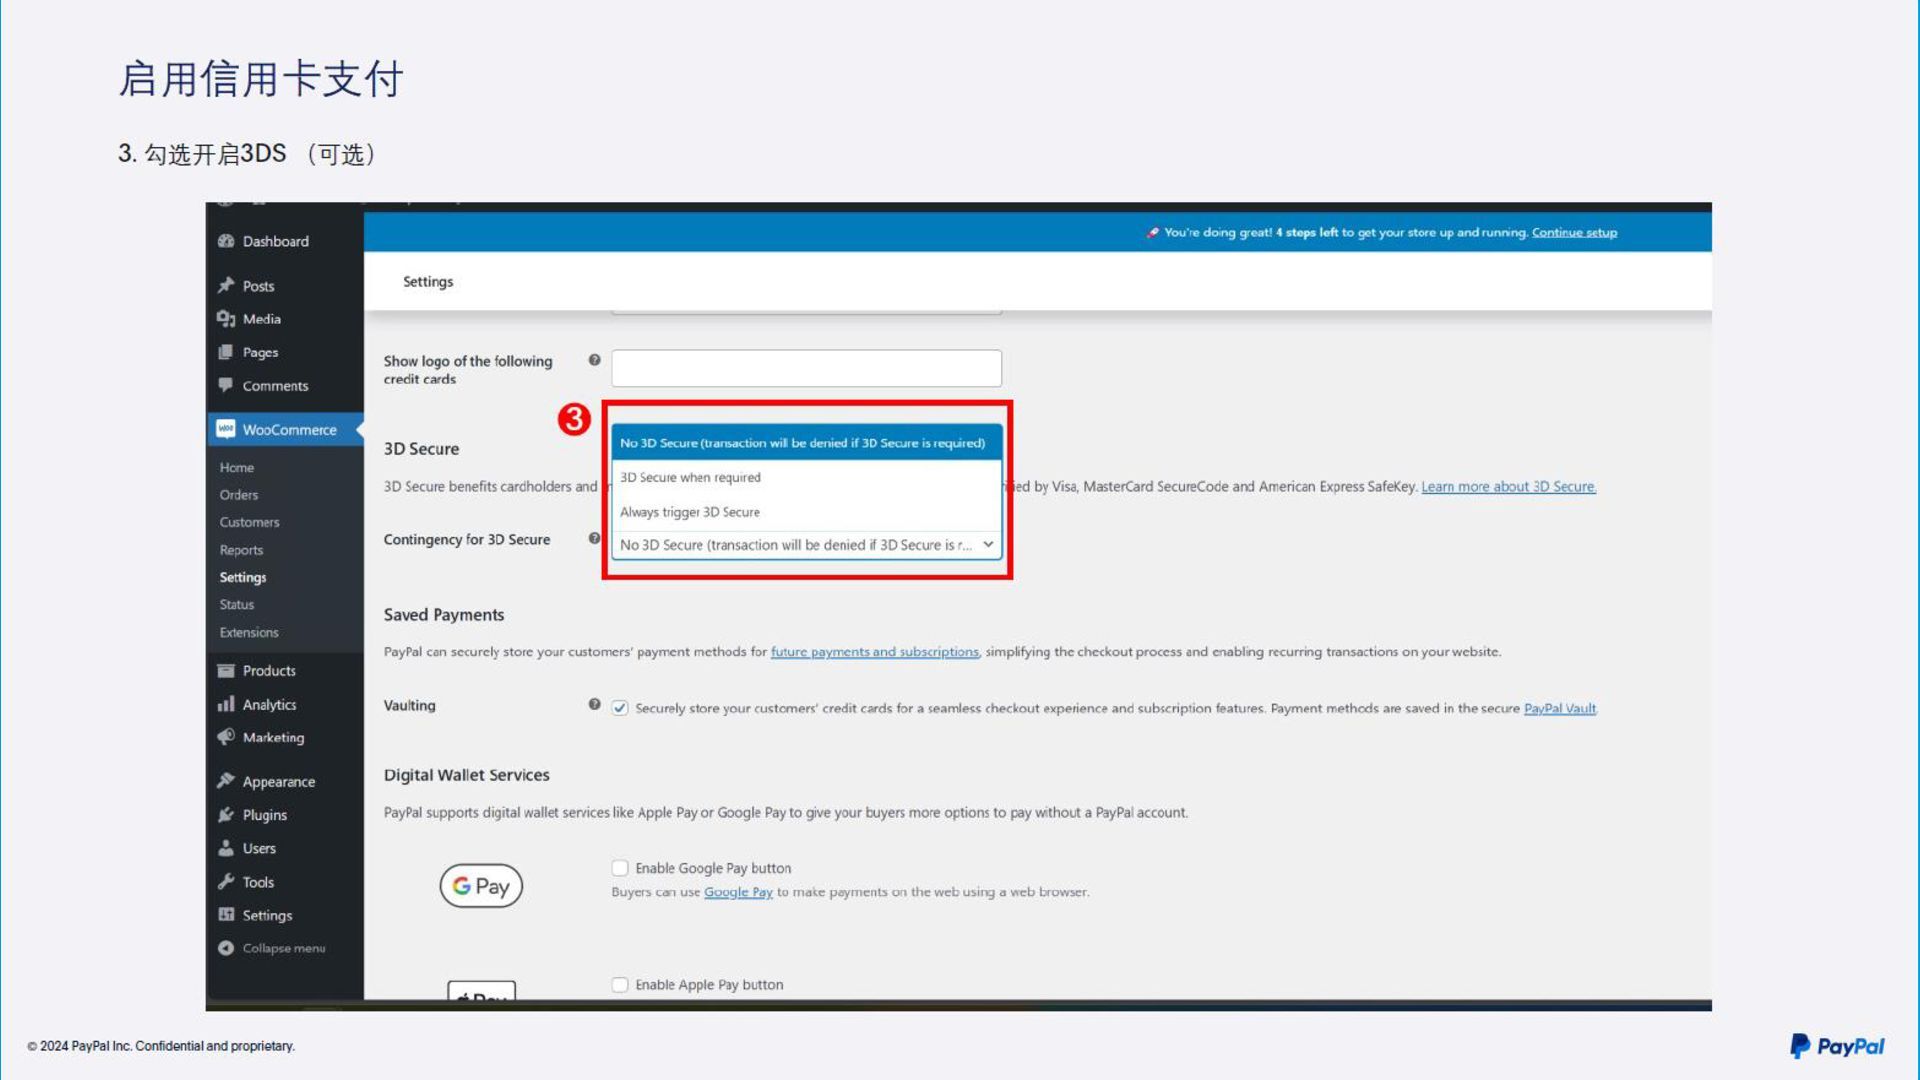The height and width of the screenshot is (1080, 1920).
Task: Open WooCommerce Home submenu item
Action: pyautogui.click(x=237, y=467)
